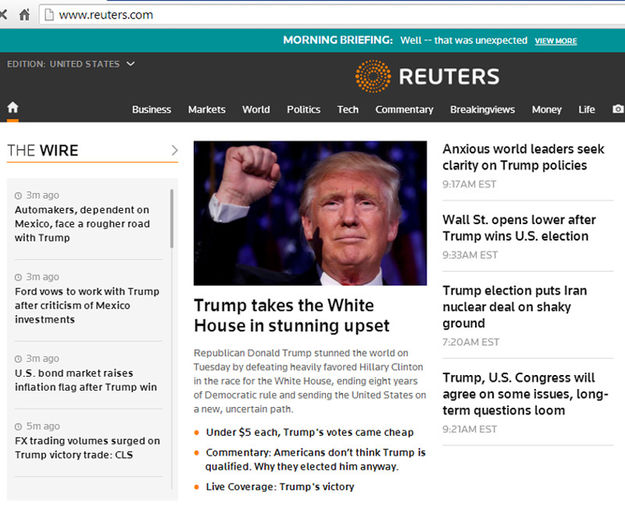Click the clock icon above U.S. bond market story

(18, 359)
